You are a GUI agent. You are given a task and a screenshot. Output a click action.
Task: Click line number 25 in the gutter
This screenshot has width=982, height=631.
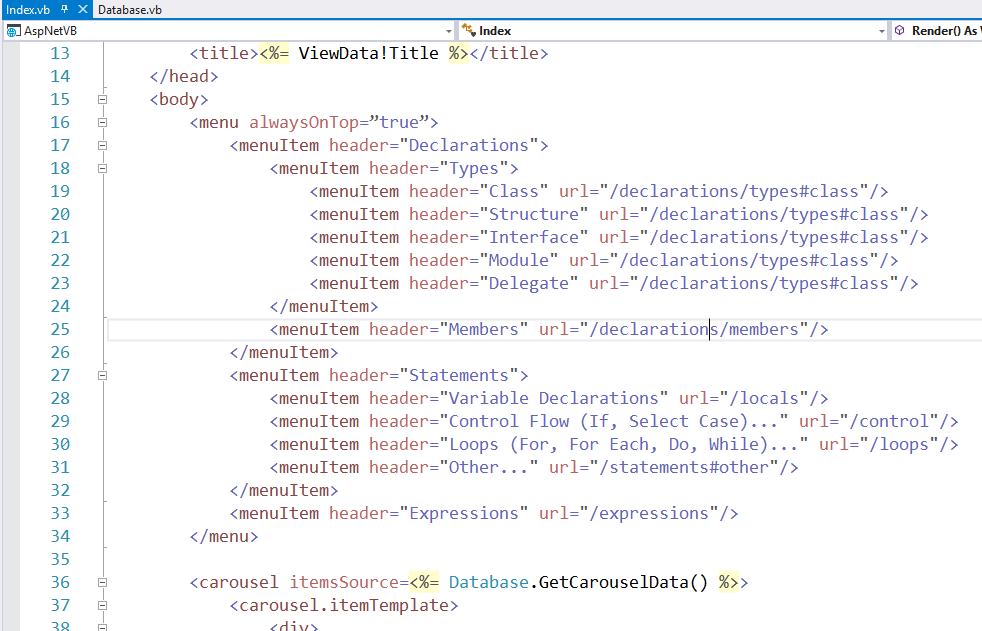pyautogui.click(x=60, y=329)
